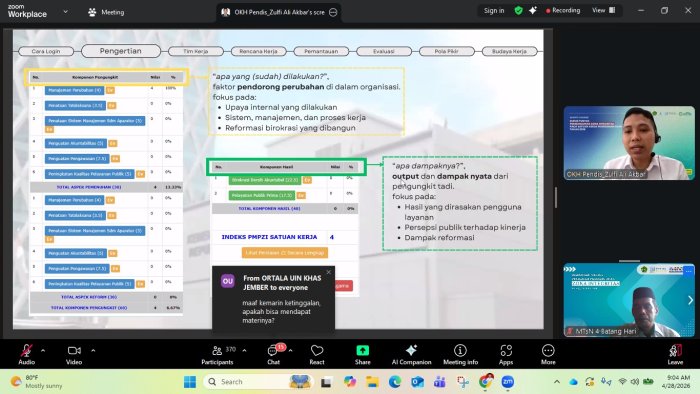Open Zoom Workplace dropdown chevron
This screenshot has height=394, width=700.
point(65,12)
